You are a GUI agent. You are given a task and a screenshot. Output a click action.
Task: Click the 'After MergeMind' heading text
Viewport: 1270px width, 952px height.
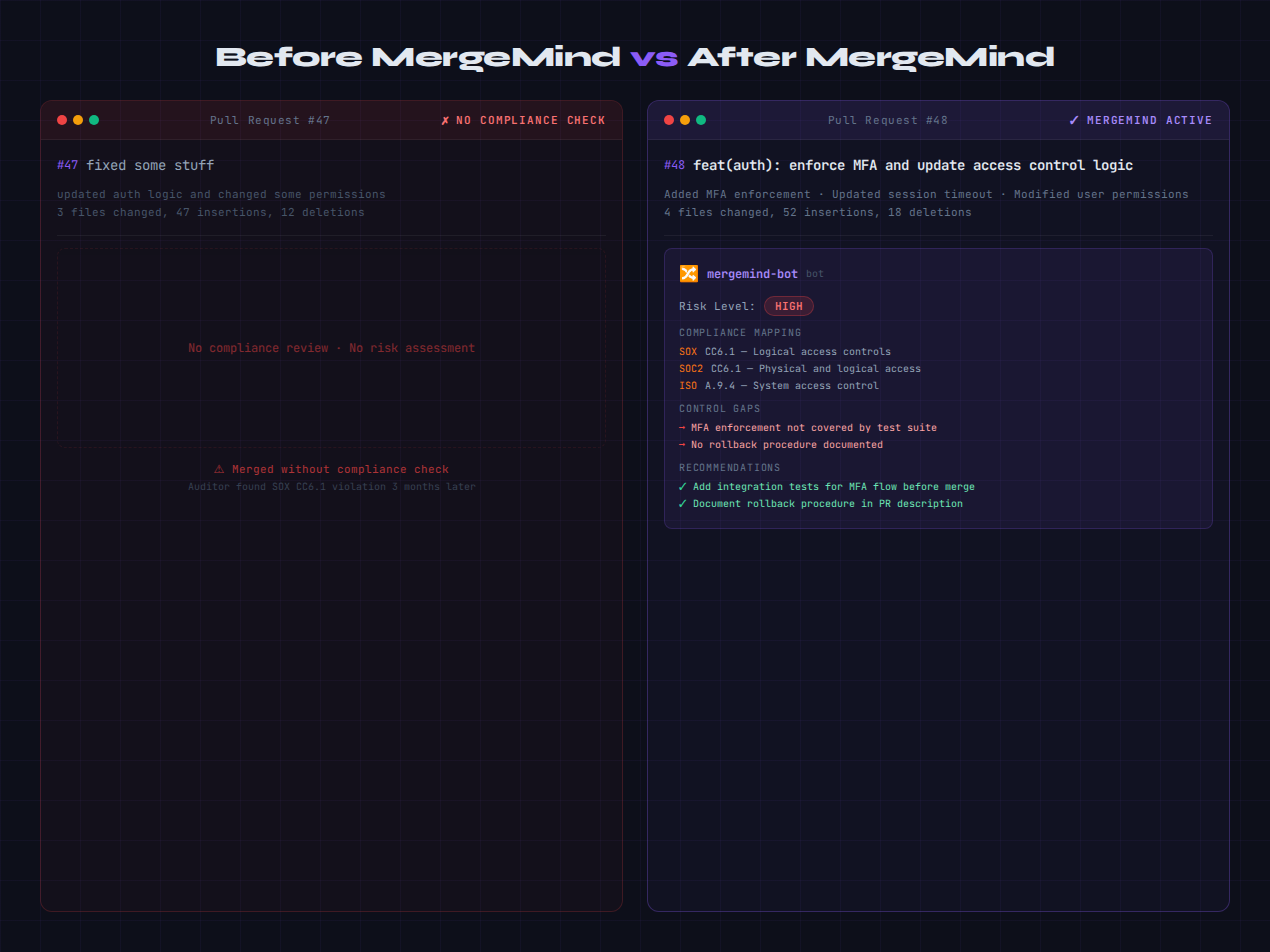pyautogui.click(x=870, y=57)
